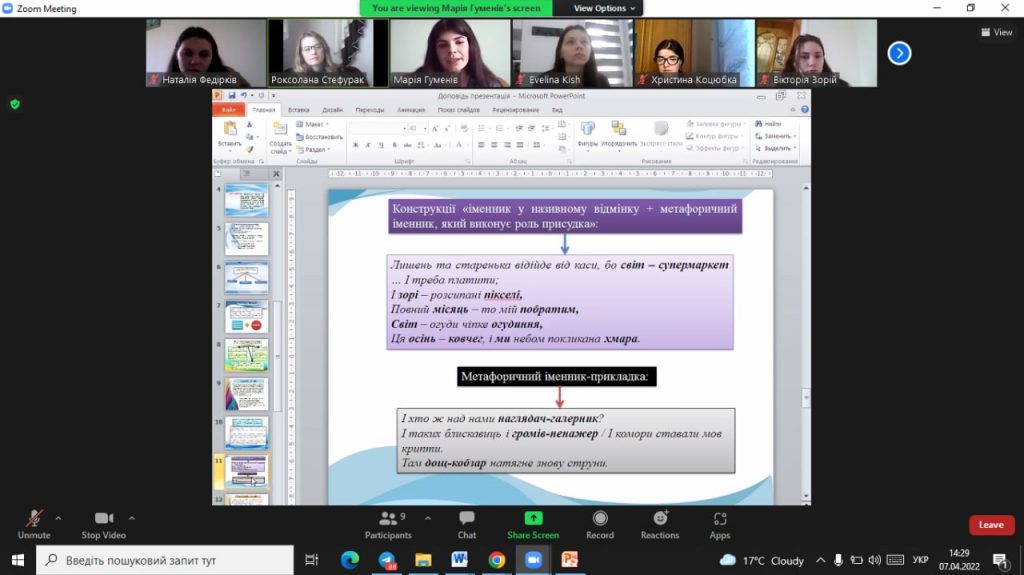
Task: Open Zoom Apps
Action: coord(720,525)
